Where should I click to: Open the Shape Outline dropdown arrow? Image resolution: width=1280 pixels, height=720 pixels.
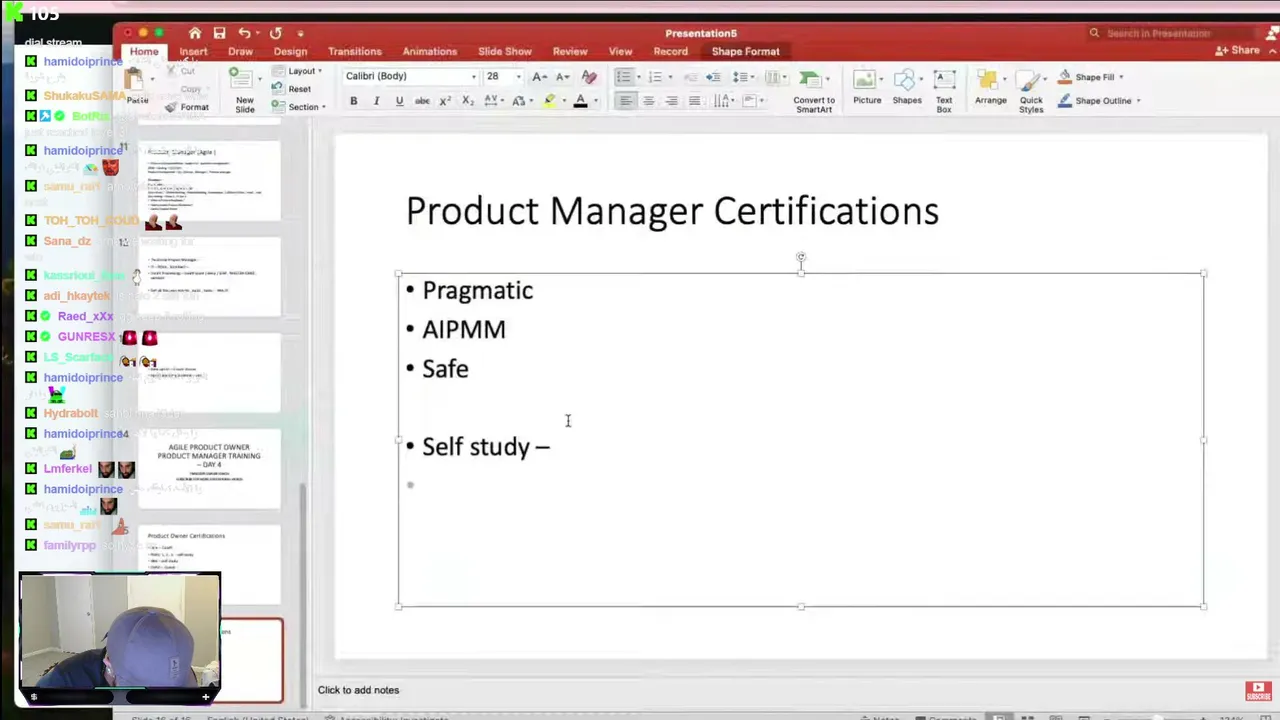click(x=1138, y=101)
